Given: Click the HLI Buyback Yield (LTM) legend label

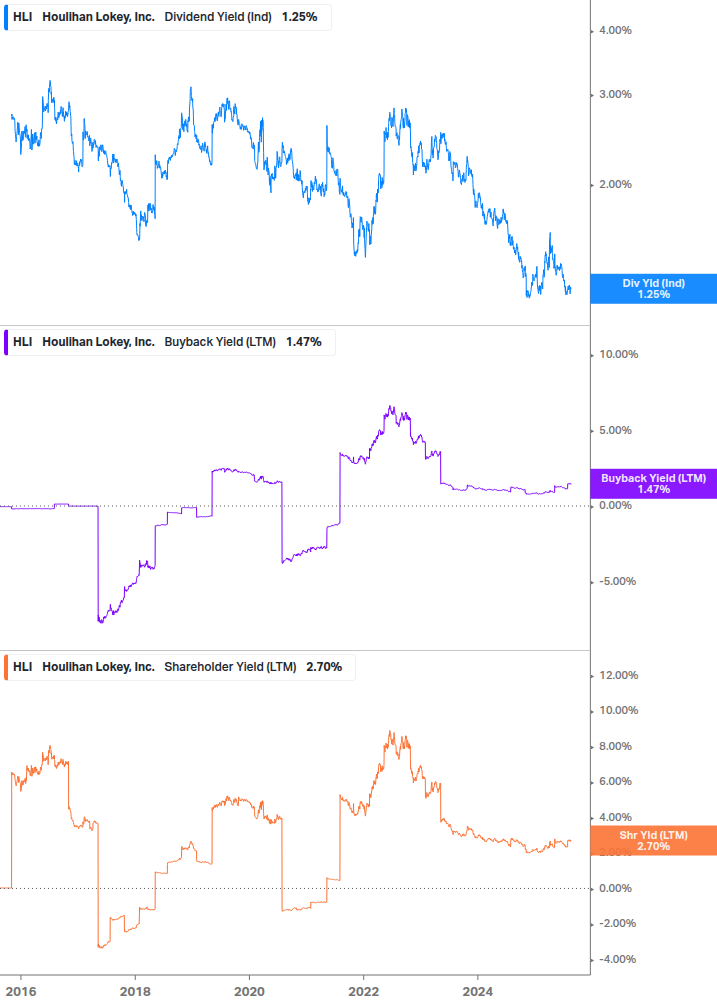Looking at the screenshot, I should (x=170, y=342).
